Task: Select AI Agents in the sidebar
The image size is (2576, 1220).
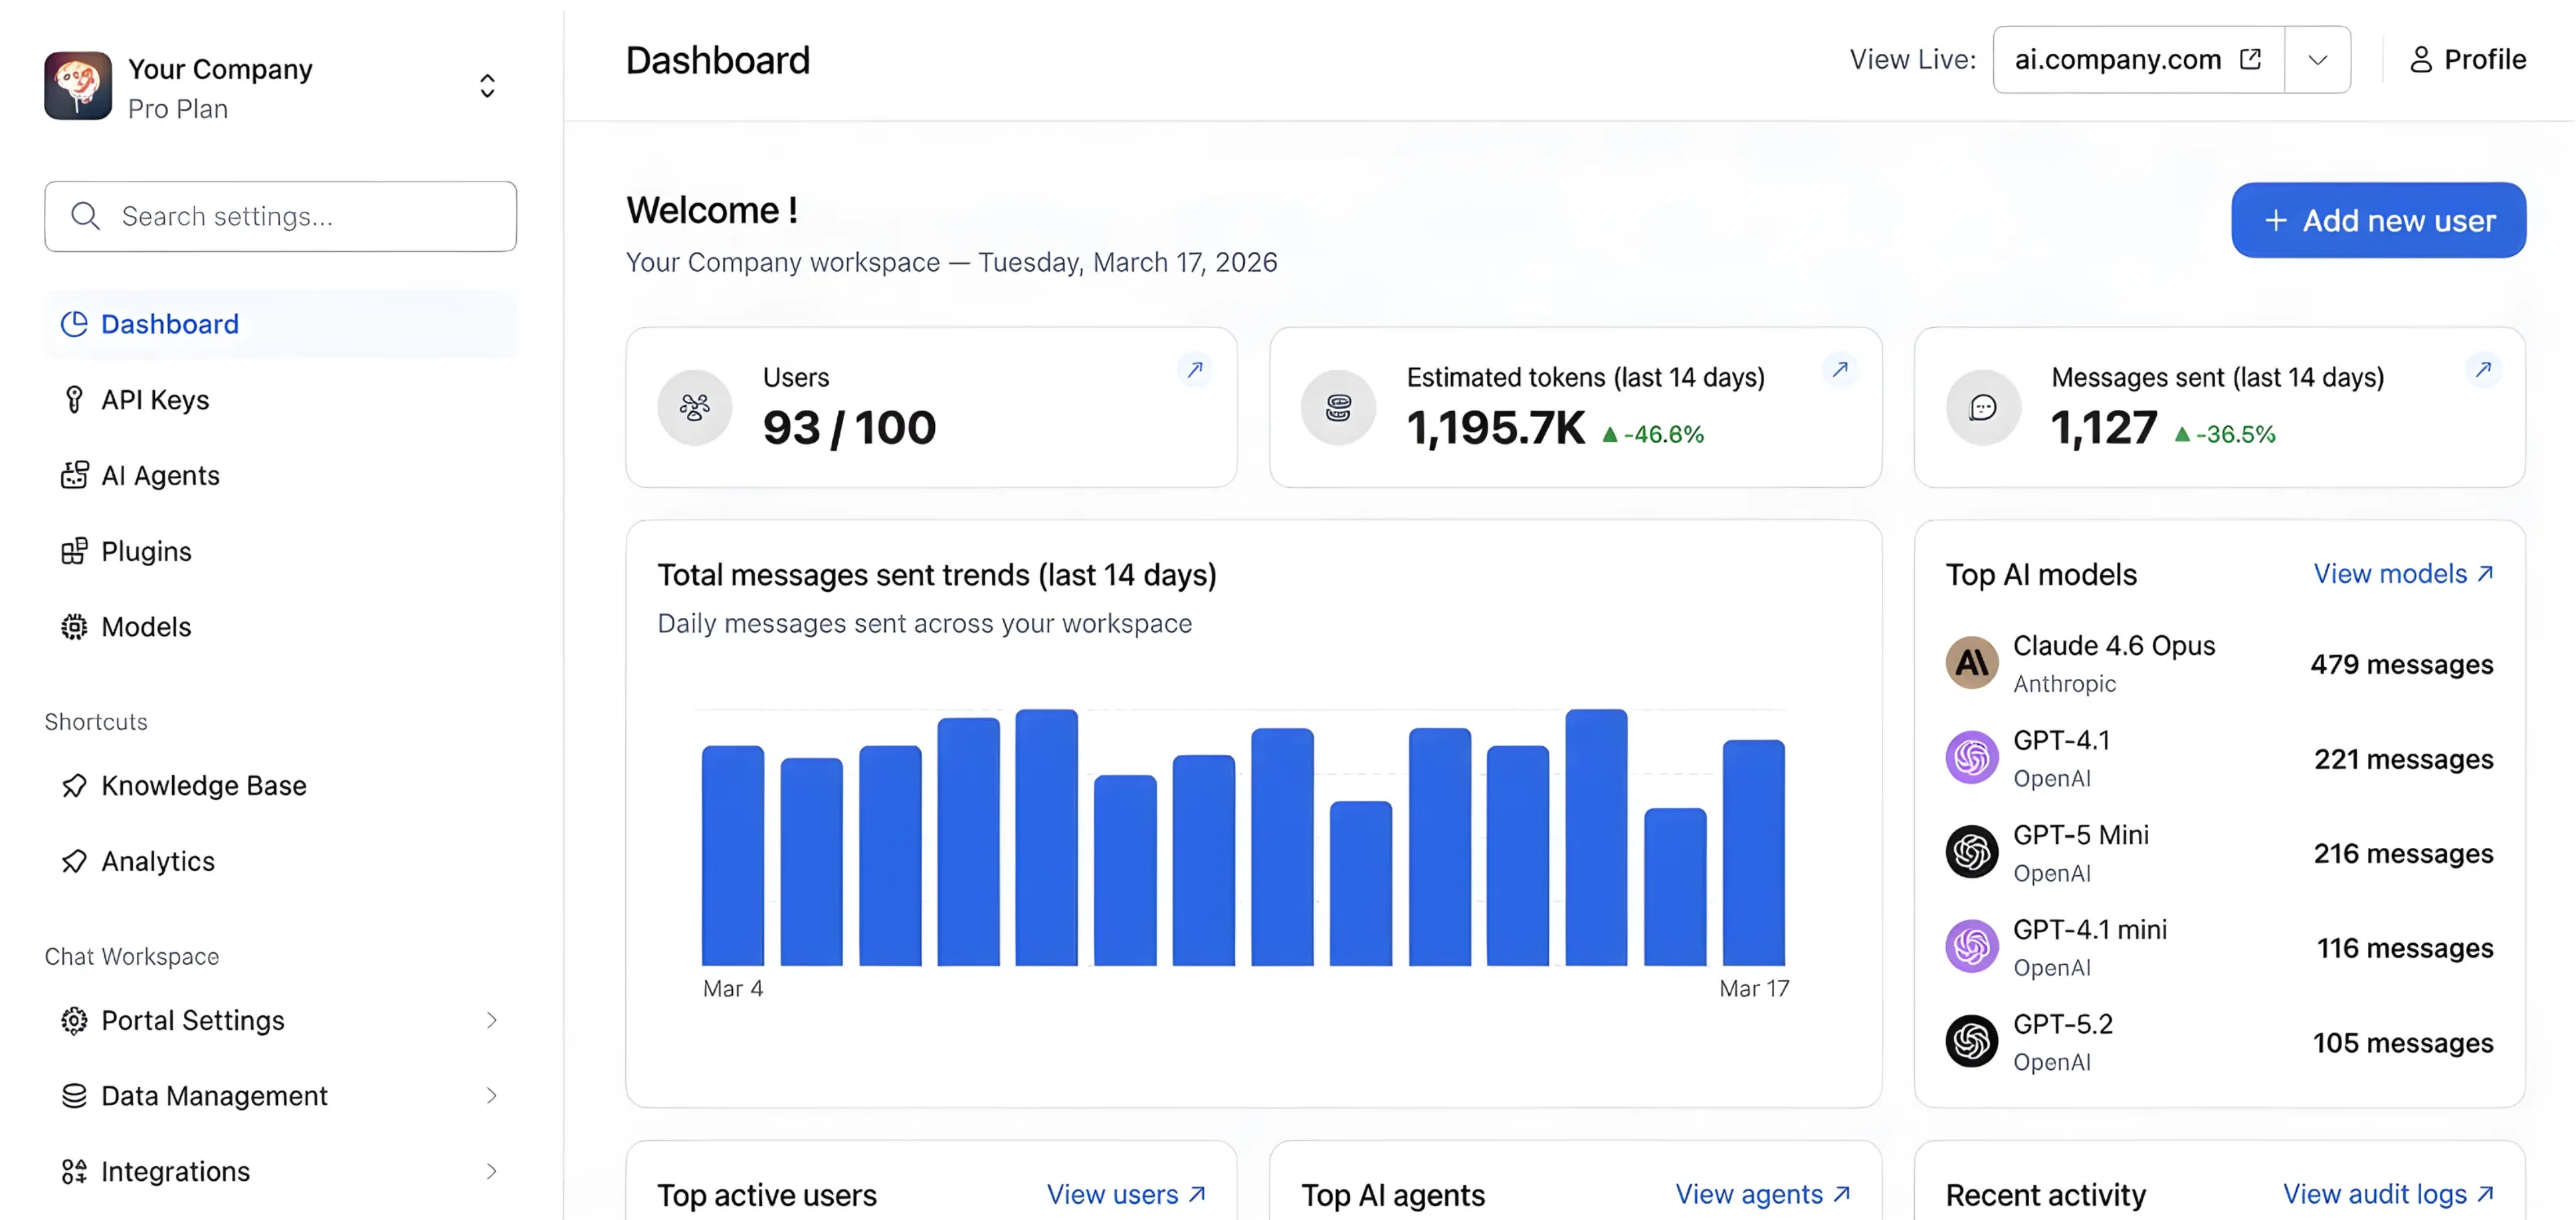Action: (x=161, y=475)
